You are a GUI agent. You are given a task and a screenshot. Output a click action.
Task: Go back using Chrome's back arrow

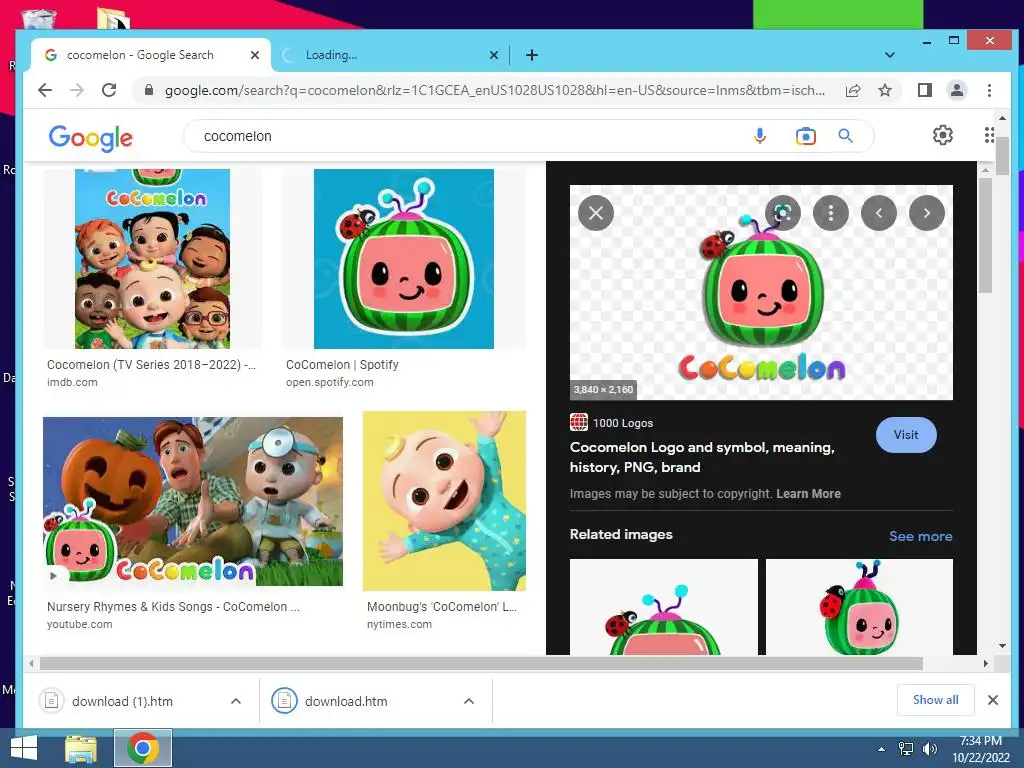(44, 90)
